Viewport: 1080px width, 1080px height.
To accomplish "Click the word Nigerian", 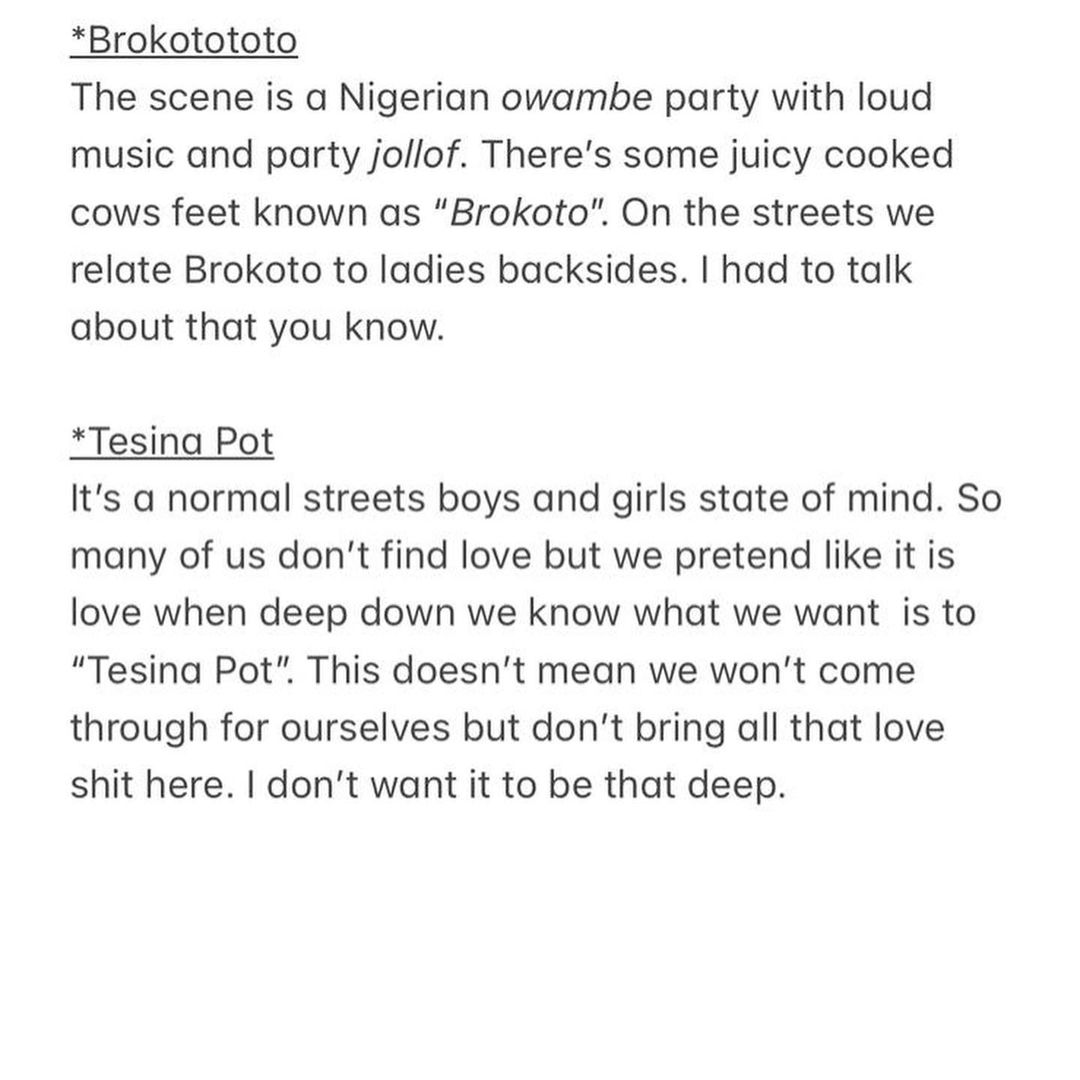I will [414, 98].
